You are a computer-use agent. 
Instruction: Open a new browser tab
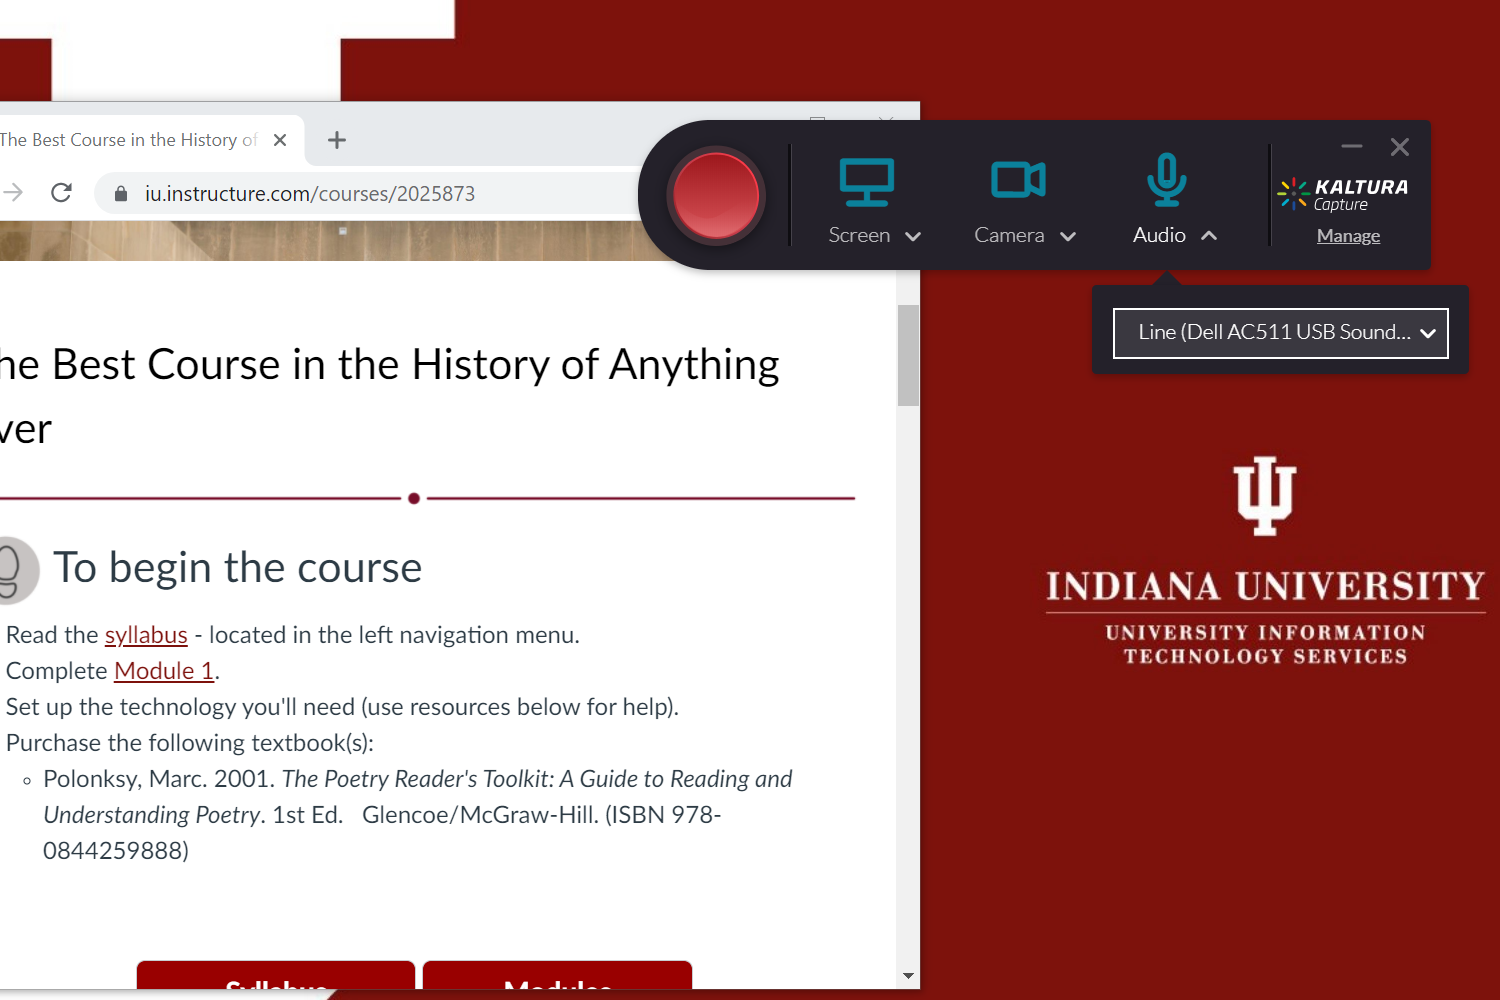(x=337, y=140)
